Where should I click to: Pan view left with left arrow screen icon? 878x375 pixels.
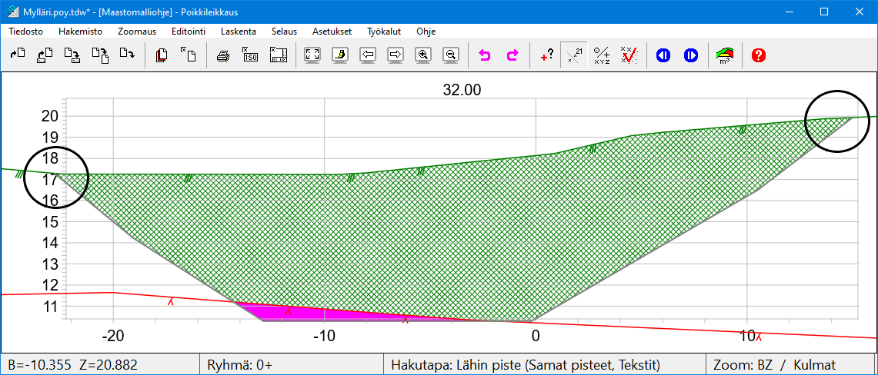pyautogui.click(x=368, y=55)
